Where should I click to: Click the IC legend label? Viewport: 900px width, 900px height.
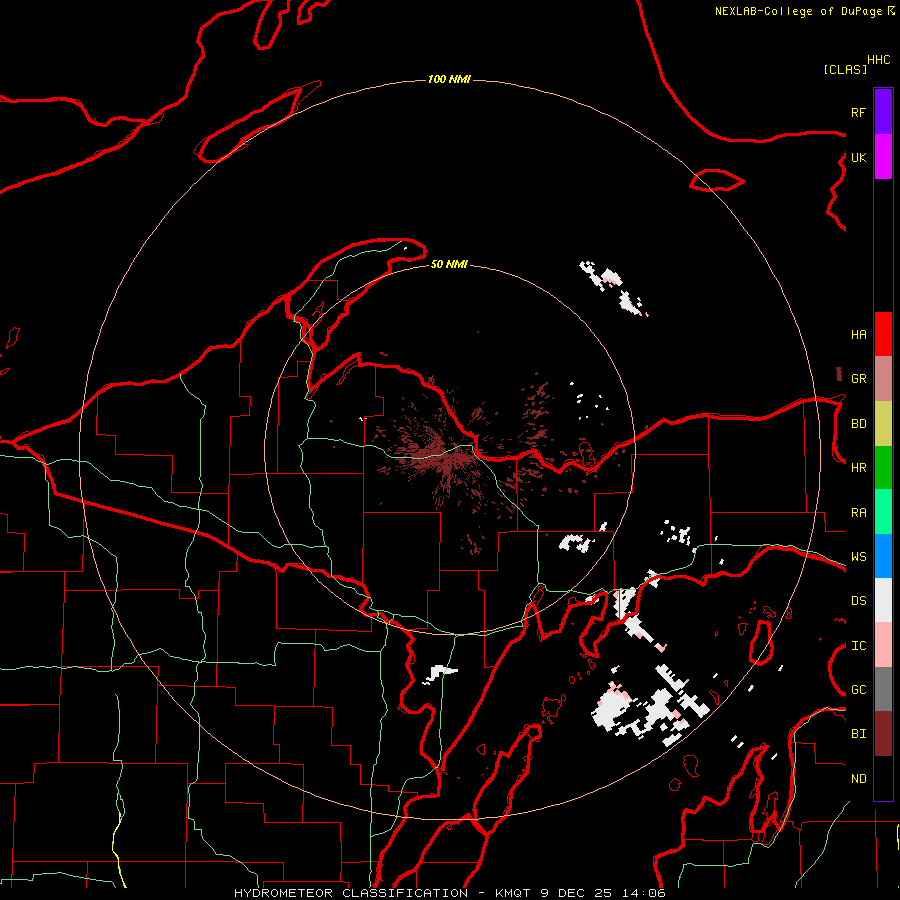(858, 646)
